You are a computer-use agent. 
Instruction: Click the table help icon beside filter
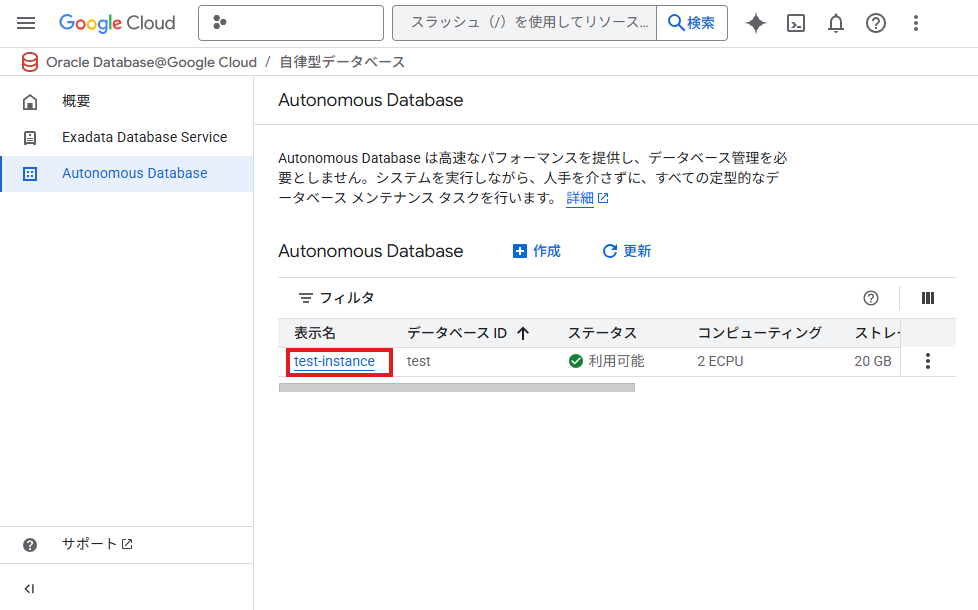click(x=871, y=298)
